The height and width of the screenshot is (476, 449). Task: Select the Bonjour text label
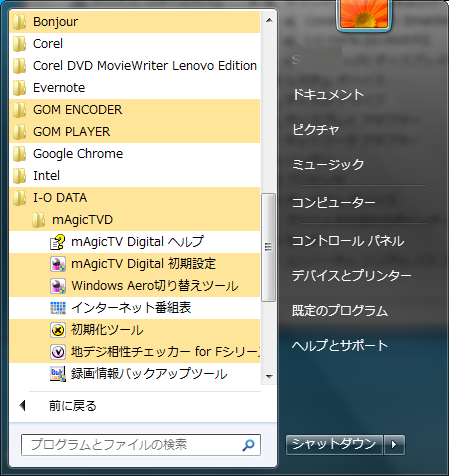coord(56,22)
